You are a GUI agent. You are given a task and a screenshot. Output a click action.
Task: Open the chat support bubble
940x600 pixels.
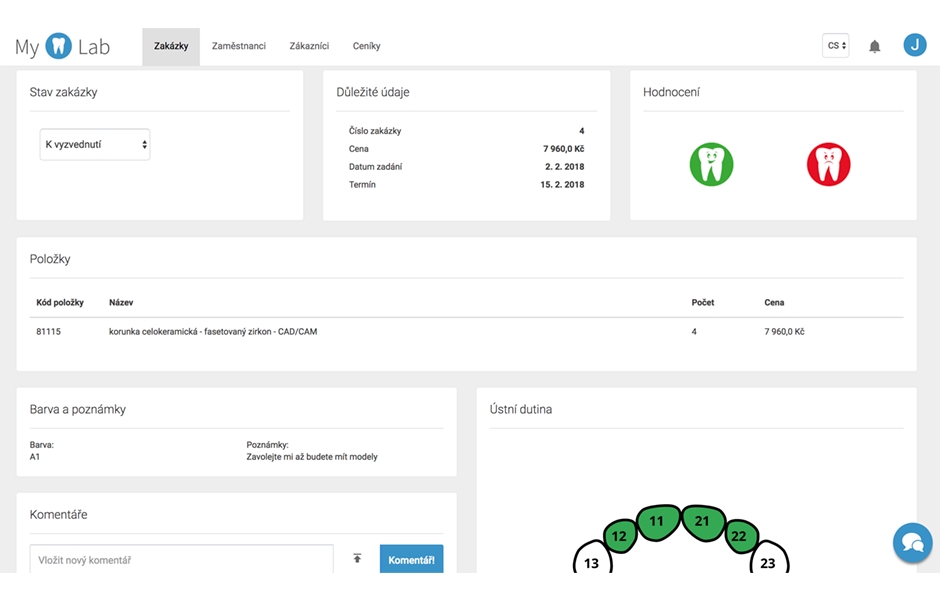pyautogui.click(x=912, y=542)
